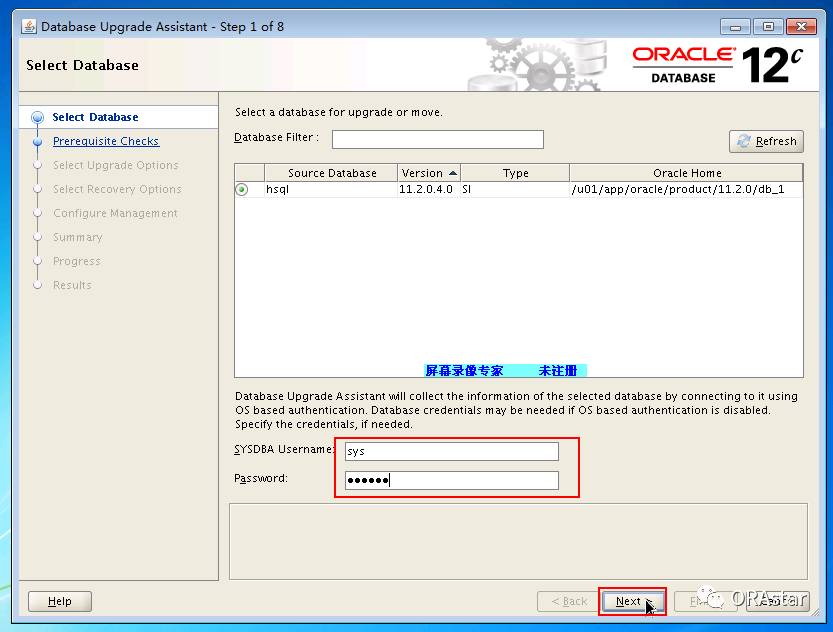Image resolution: width=833 pixels, height=632 pixels.
Task: Click the Configure Management step
Action: click(x=115, y=213)
